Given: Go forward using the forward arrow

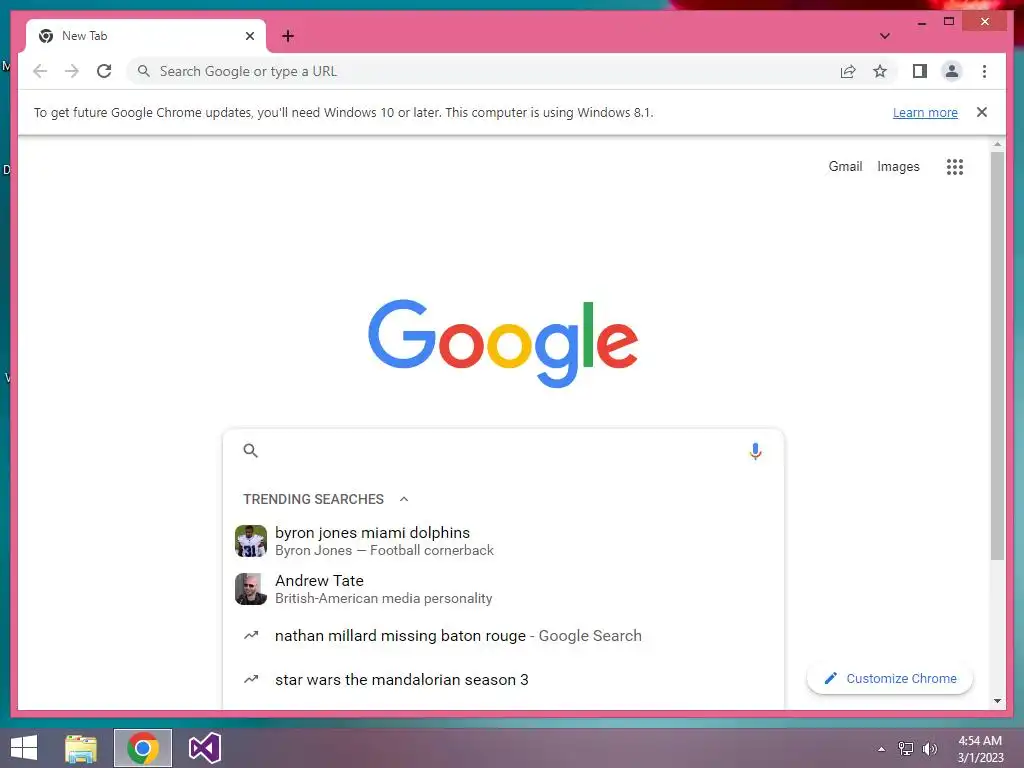Looking at the screenshot, I should (72, 71).
